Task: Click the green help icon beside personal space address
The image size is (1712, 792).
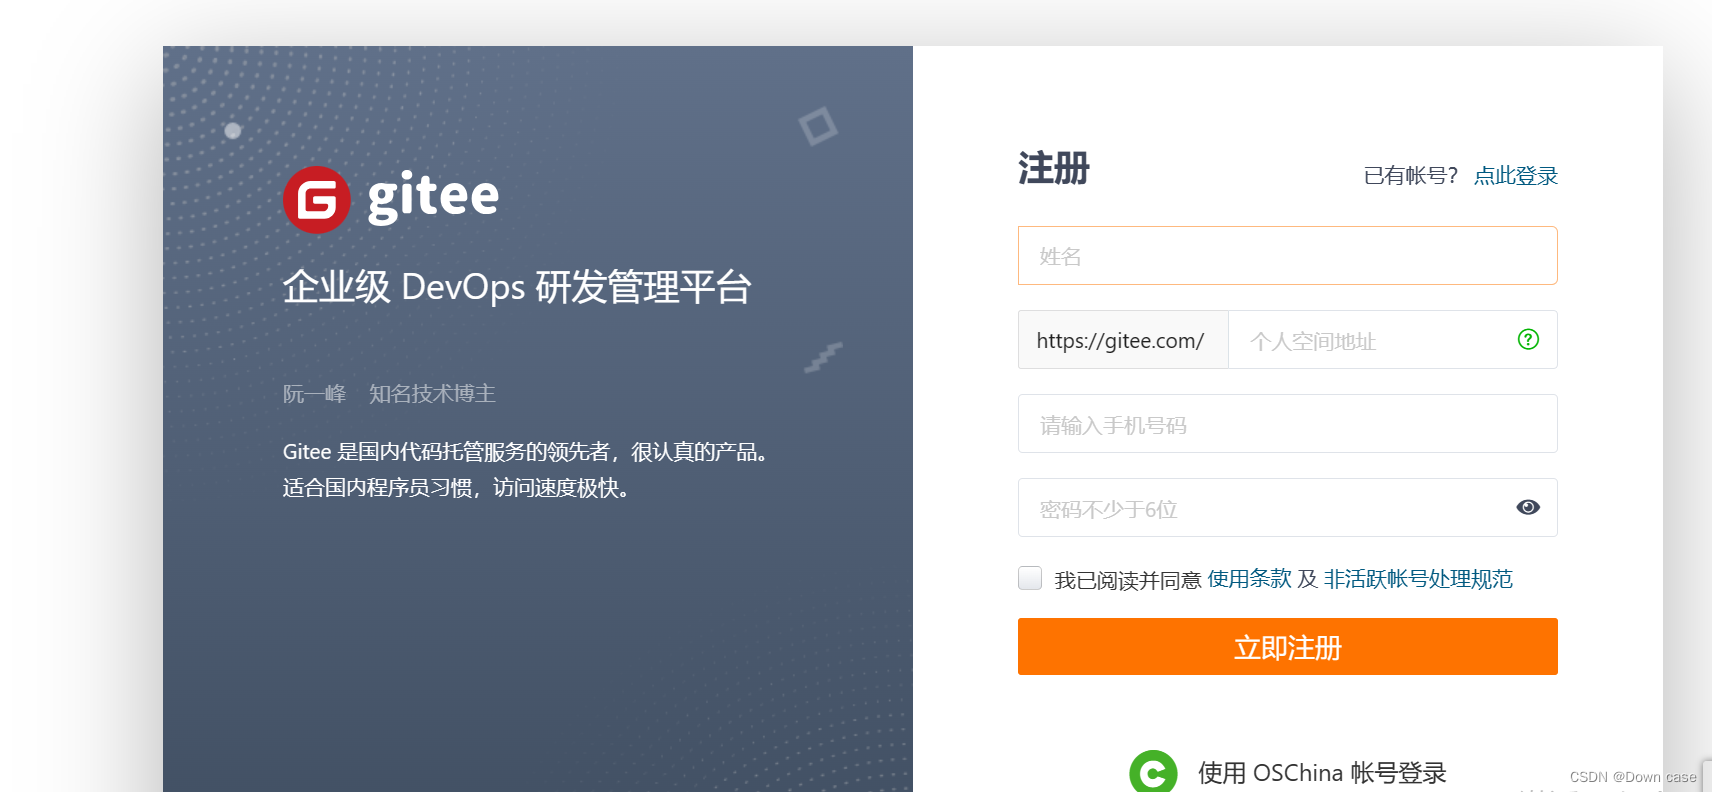Action: point(1528,339)
